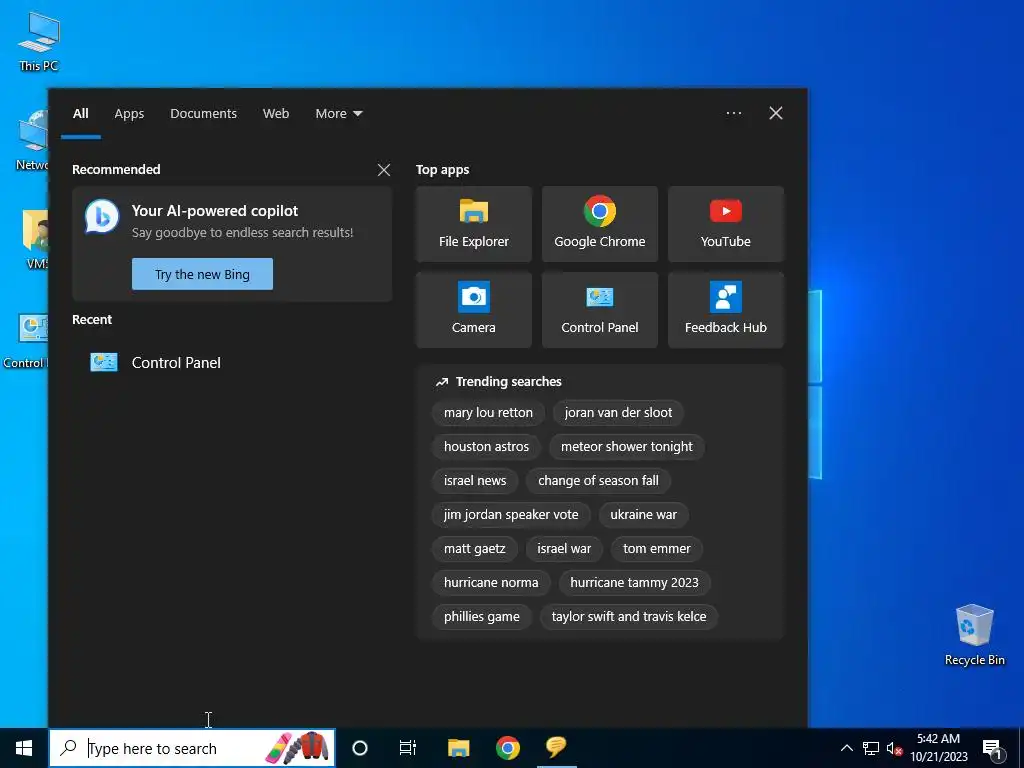This screenshot has width=1024, height=768.
Task: Search trending 'joran van der sloot'
Action: (618, 413)
